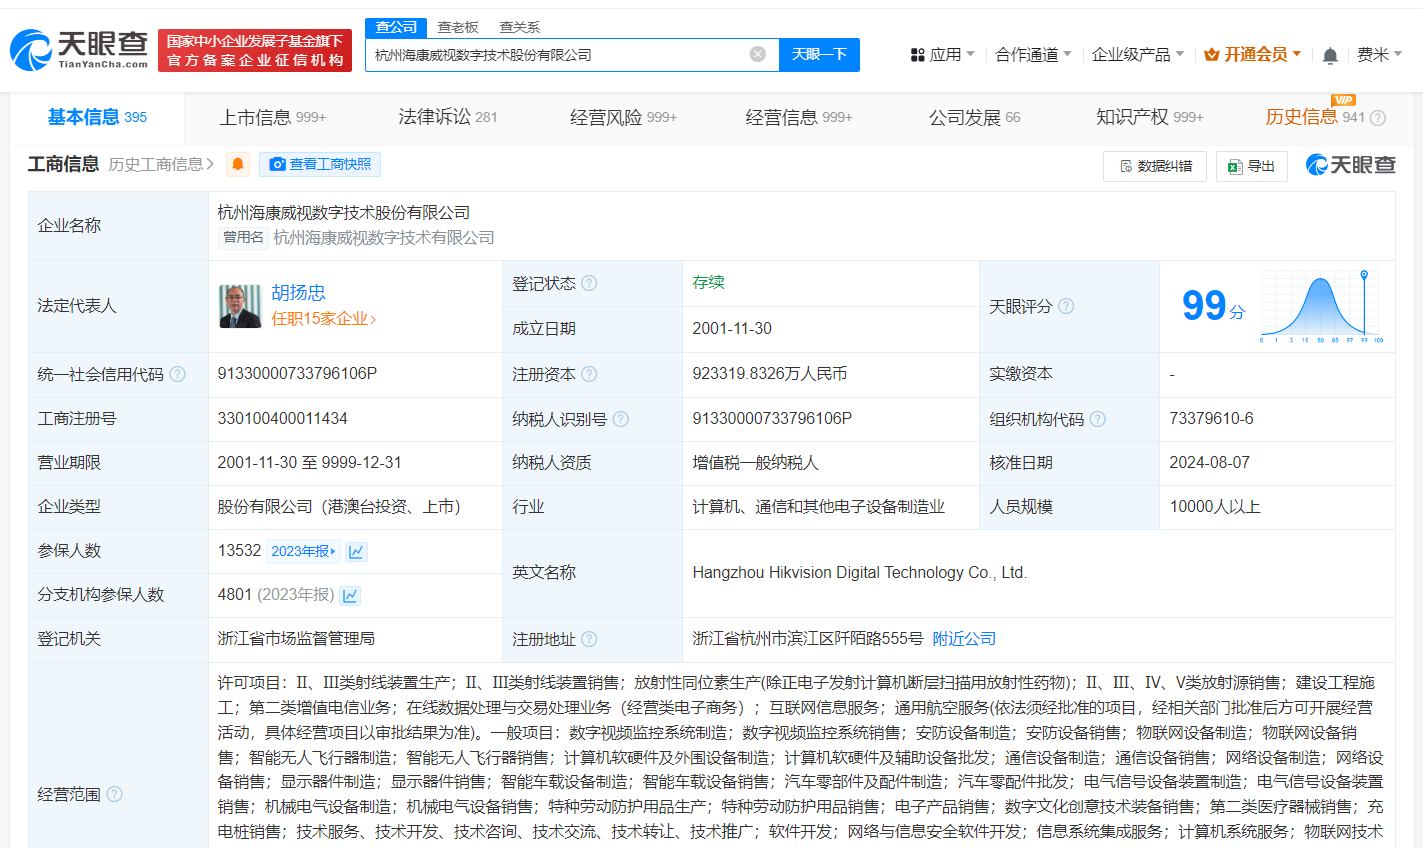
Task: Click the camera icon on 查看工商快照
Action: [277, 164]
